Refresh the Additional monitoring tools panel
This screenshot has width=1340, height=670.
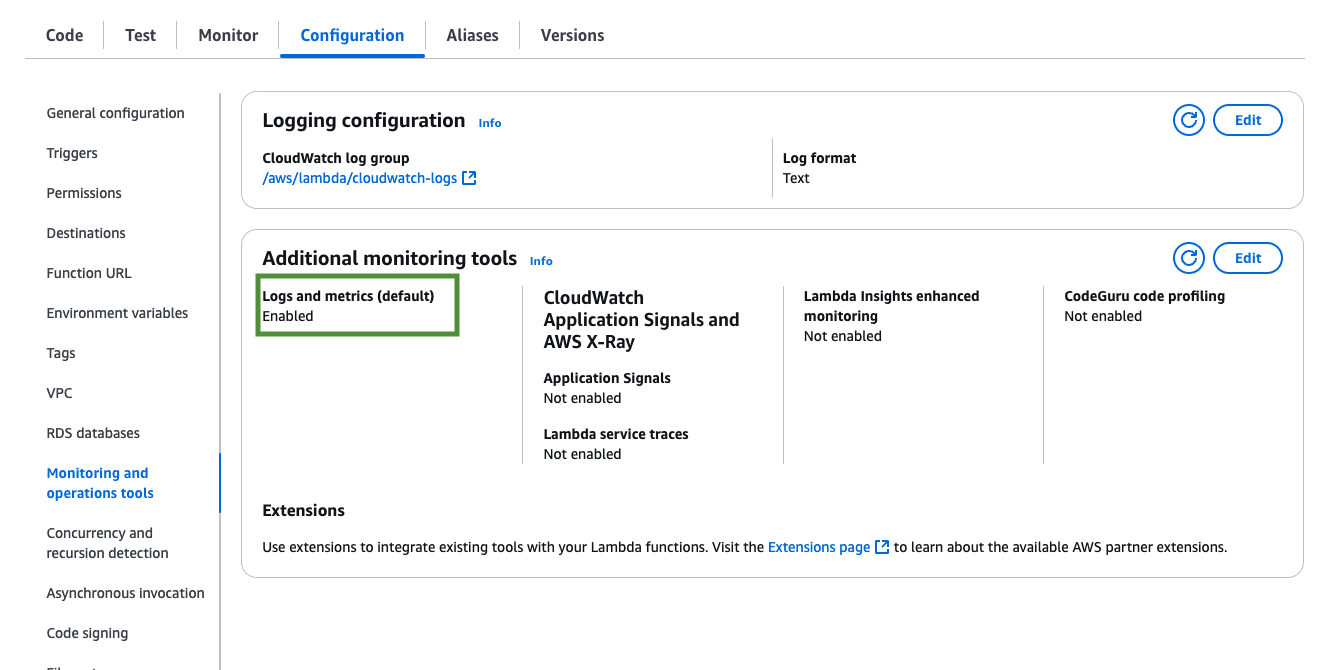point(1188,258)
